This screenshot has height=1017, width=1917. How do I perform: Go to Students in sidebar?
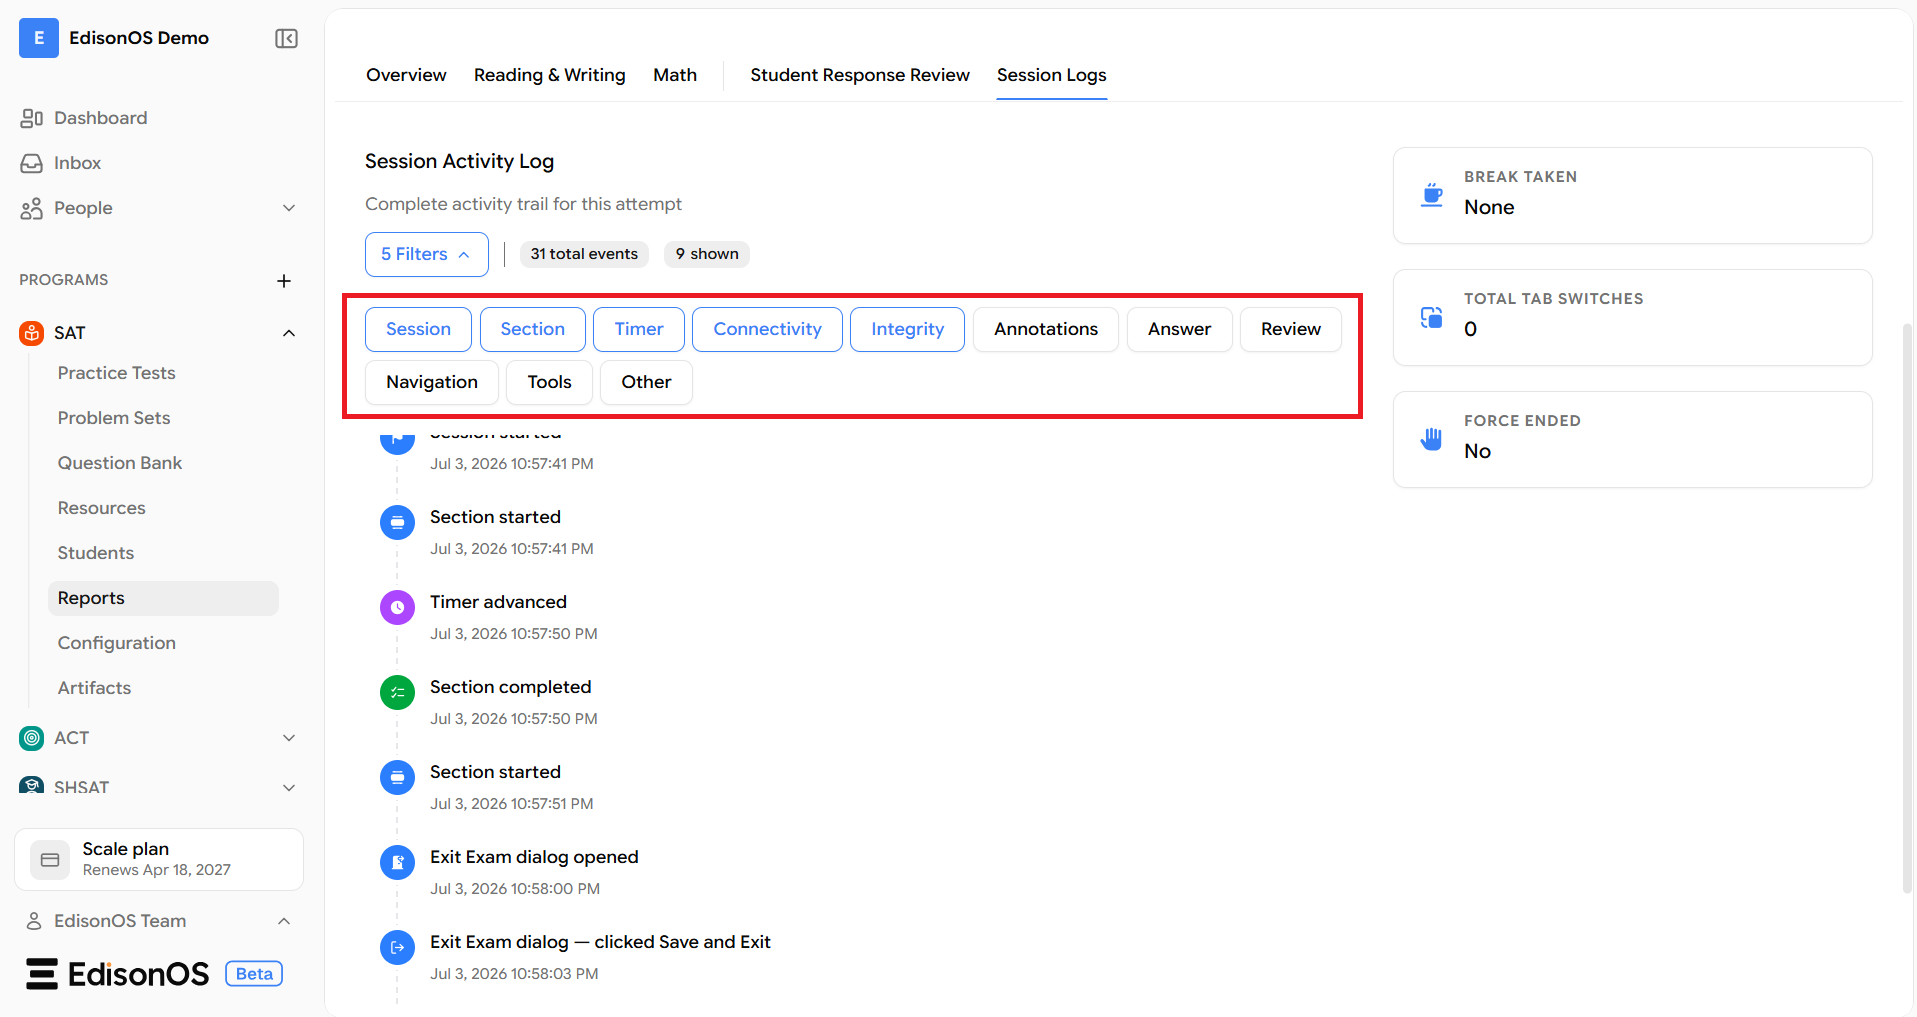coord(96,553)
